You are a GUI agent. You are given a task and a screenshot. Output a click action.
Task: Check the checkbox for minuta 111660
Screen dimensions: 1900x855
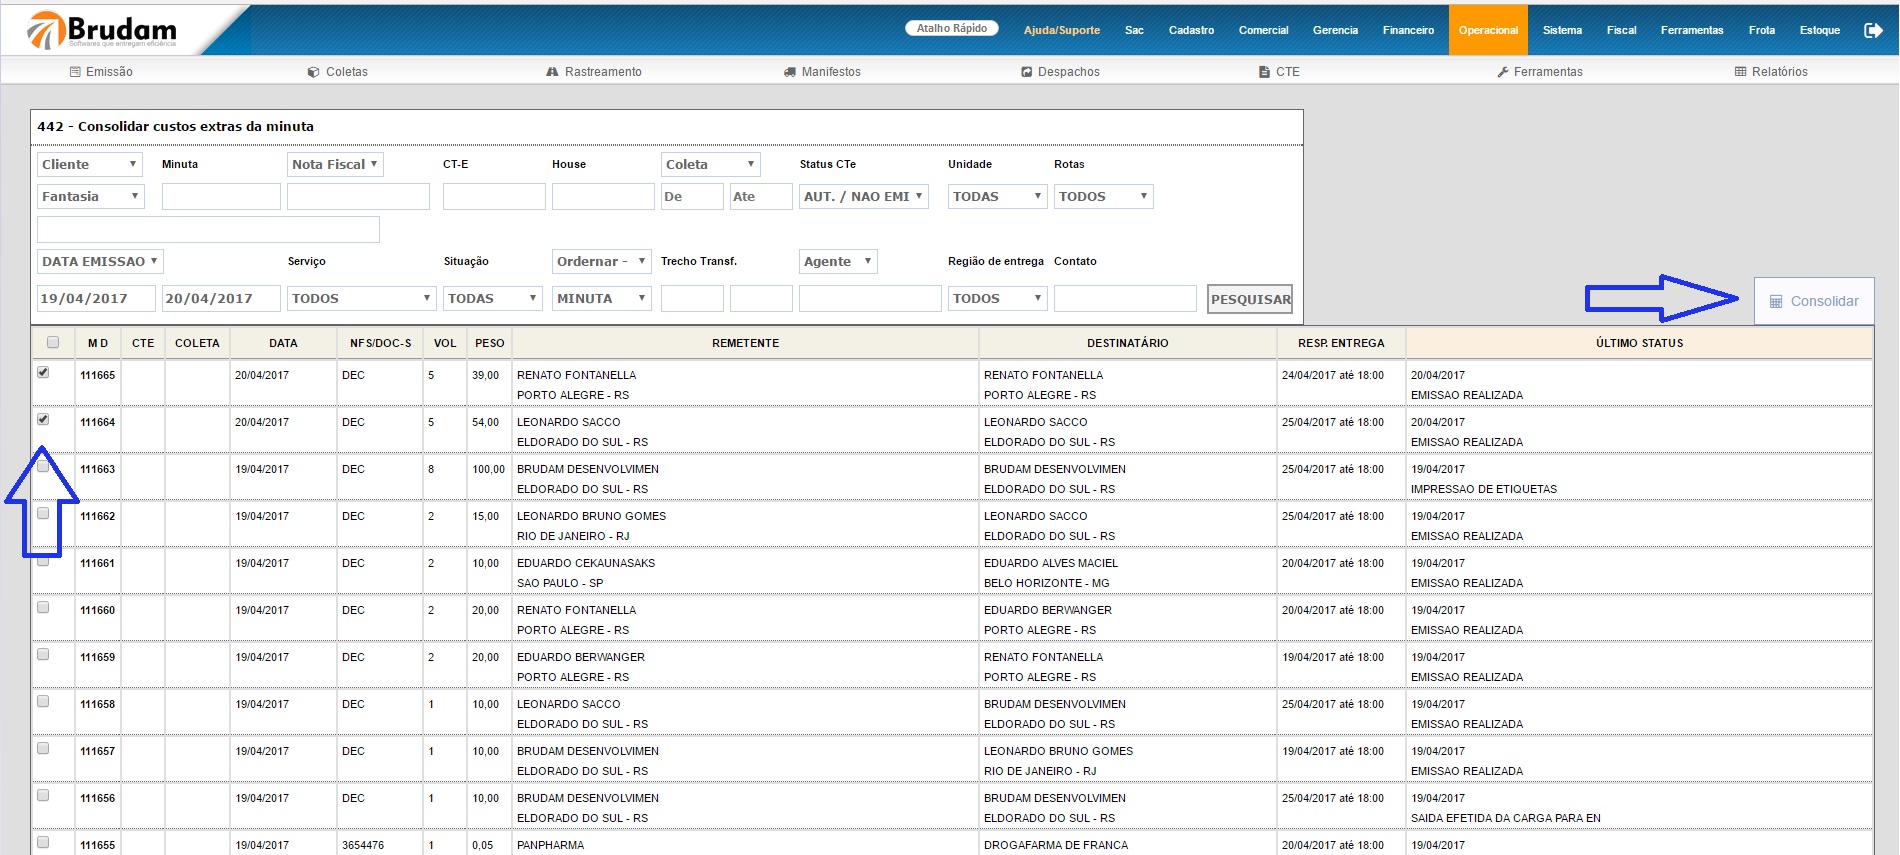click(43, 607)
